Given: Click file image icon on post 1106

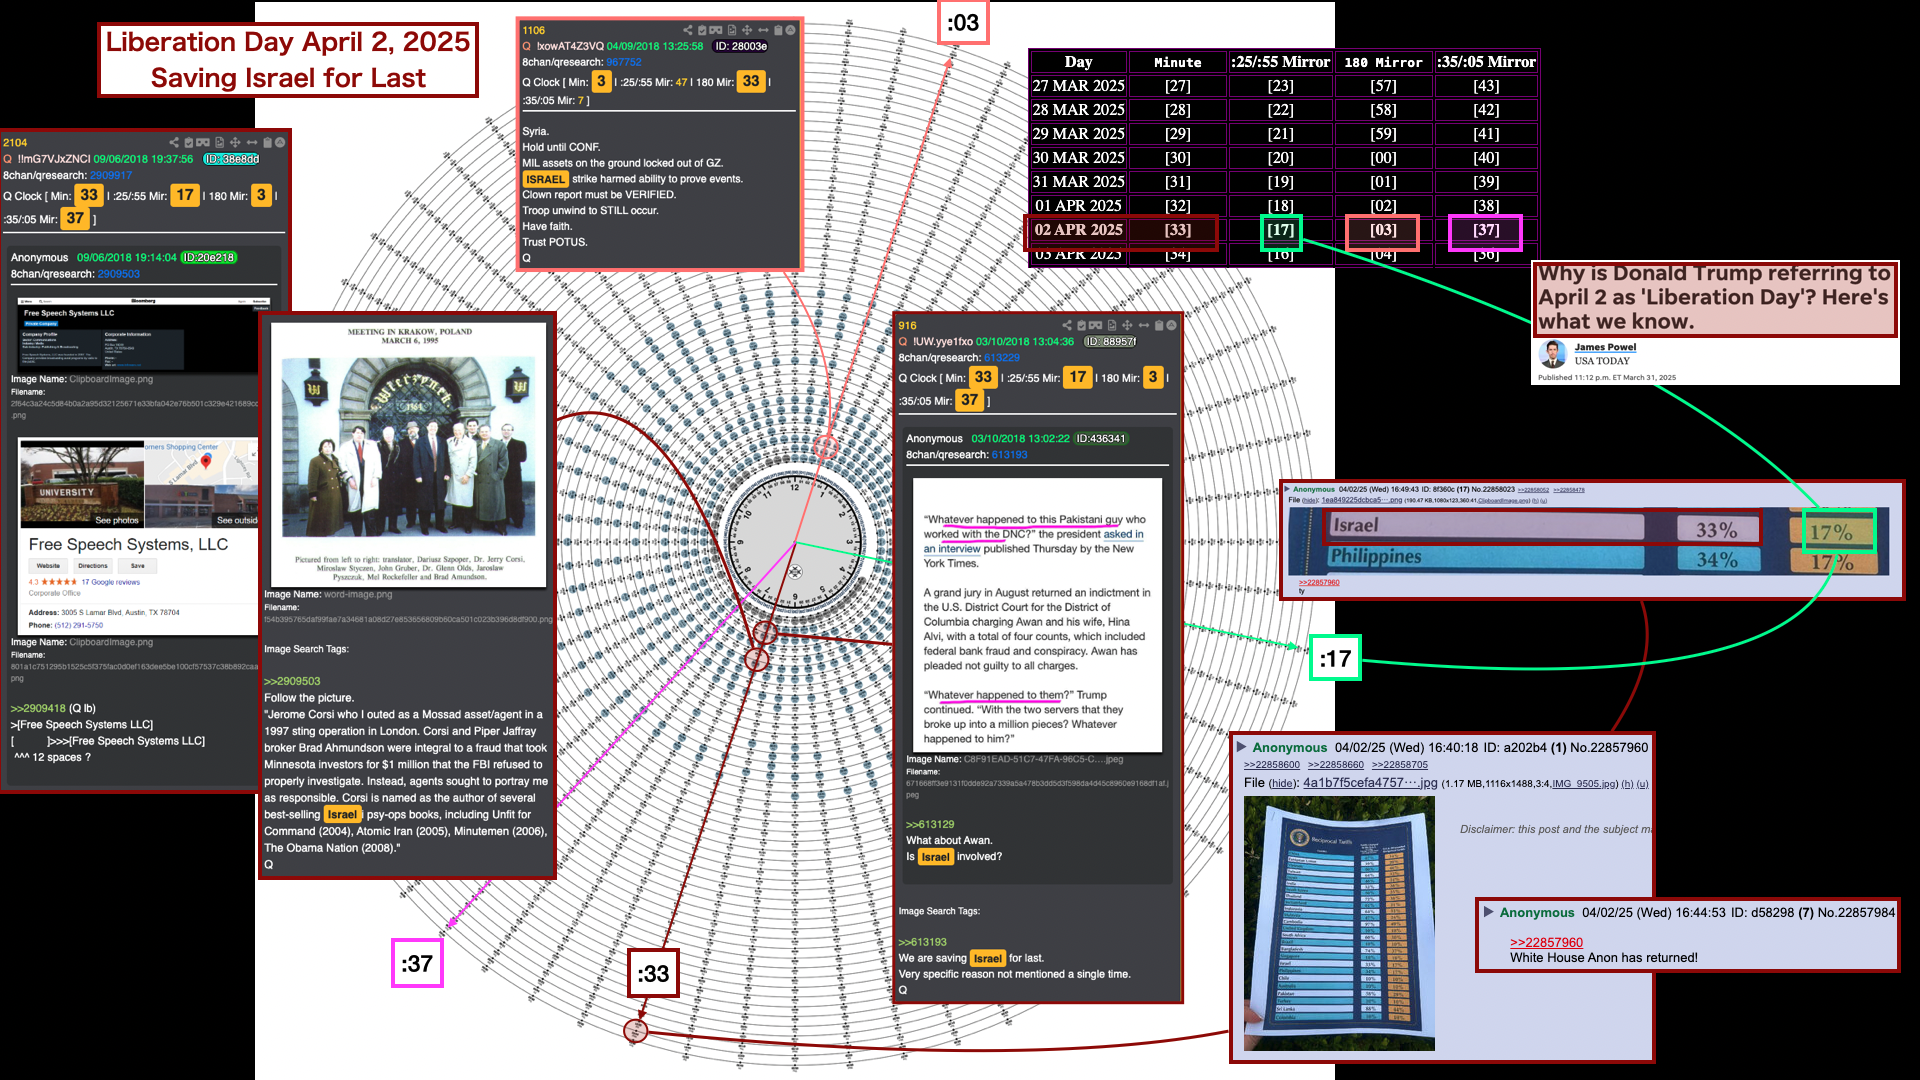Looking at the screenshot, I should click(x=732, y=31).
